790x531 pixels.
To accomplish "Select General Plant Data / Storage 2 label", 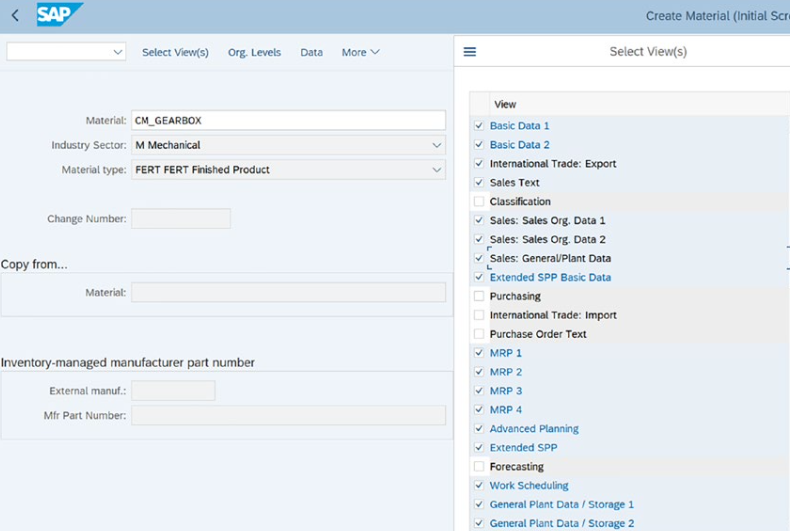I will click(562, 523).
